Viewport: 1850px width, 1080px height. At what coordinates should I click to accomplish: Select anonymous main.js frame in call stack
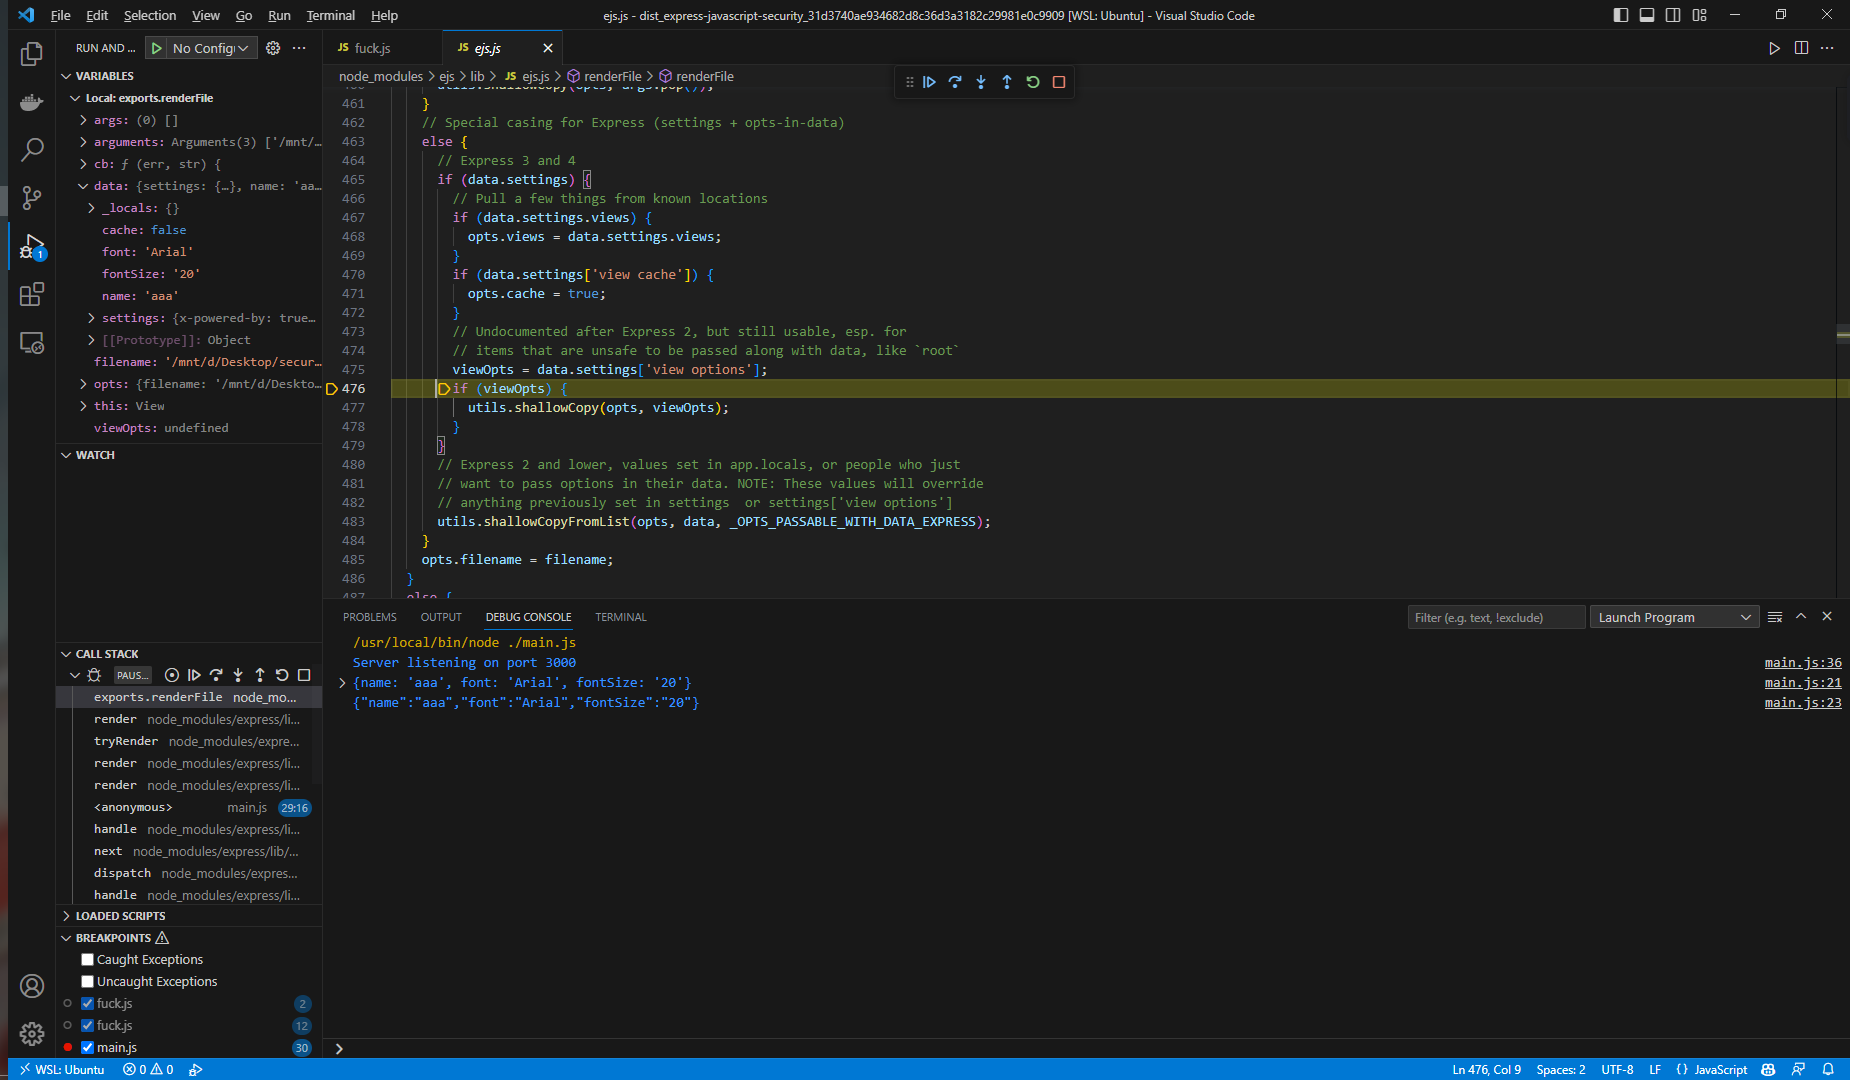(x=189, y=807)
